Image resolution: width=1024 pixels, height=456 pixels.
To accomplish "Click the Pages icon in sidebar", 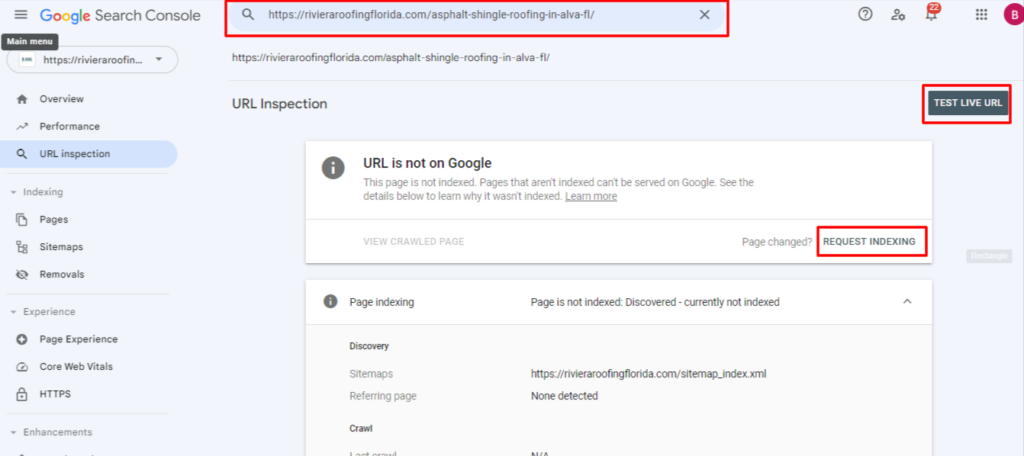I will (x=22, y=220).
